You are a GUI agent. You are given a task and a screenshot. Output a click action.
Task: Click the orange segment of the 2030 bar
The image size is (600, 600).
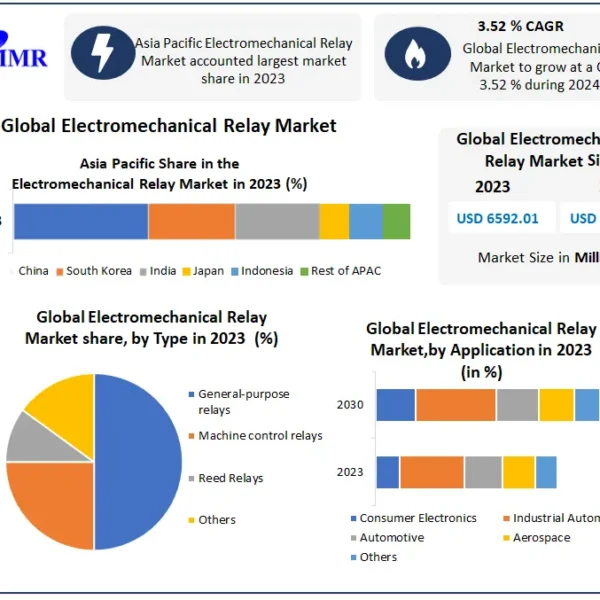[456, 405]
